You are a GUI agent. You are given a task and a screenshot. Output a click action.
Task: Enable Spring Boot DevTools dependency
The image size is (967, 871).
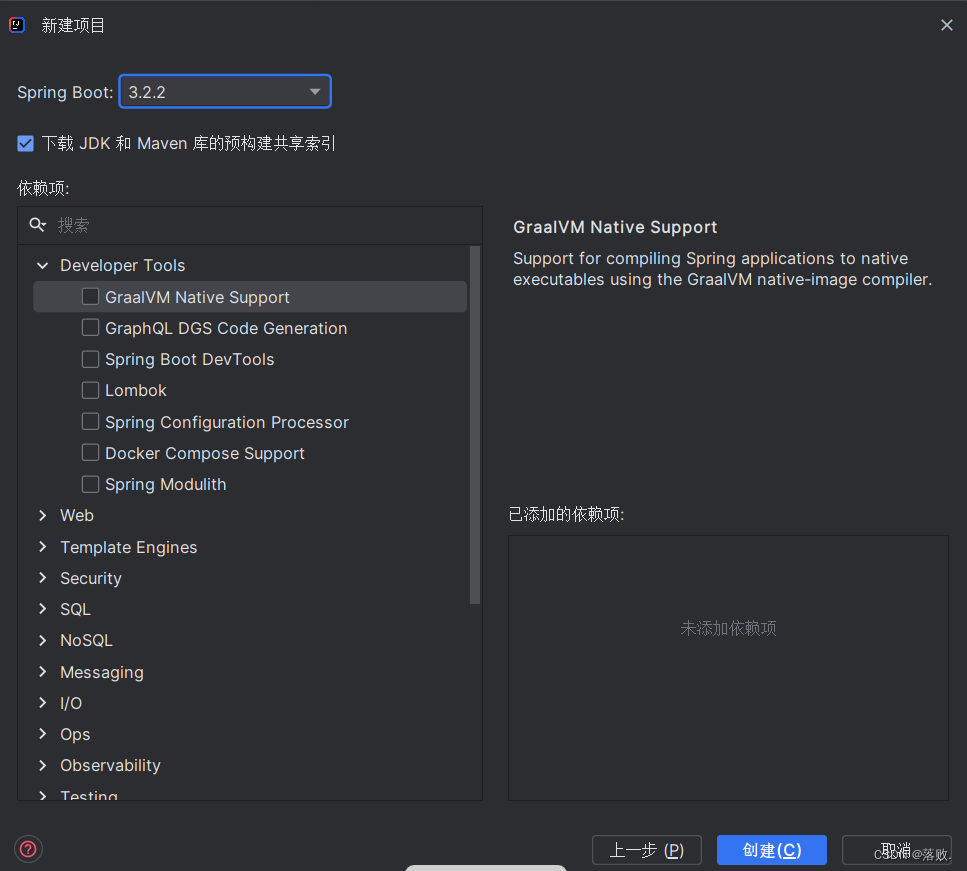(91, 359)
